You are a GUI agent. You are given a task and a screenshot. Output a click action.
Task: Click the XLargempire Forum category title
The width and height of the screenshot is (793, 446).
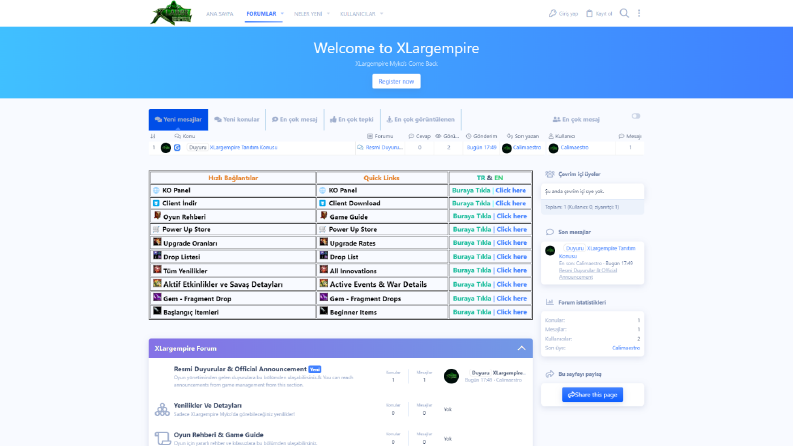pyautogui.click(x=186, y=348)
